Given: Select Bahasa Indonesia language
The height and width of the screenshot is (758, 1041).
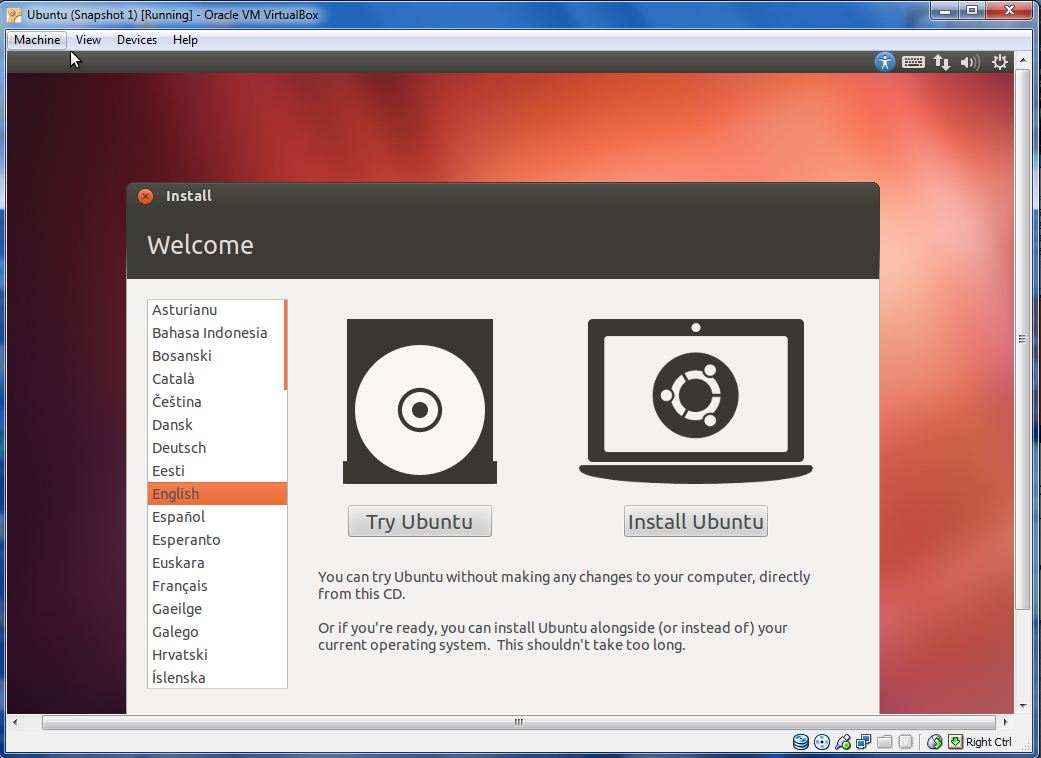Looking at the screenshot, I should (216, 333).
